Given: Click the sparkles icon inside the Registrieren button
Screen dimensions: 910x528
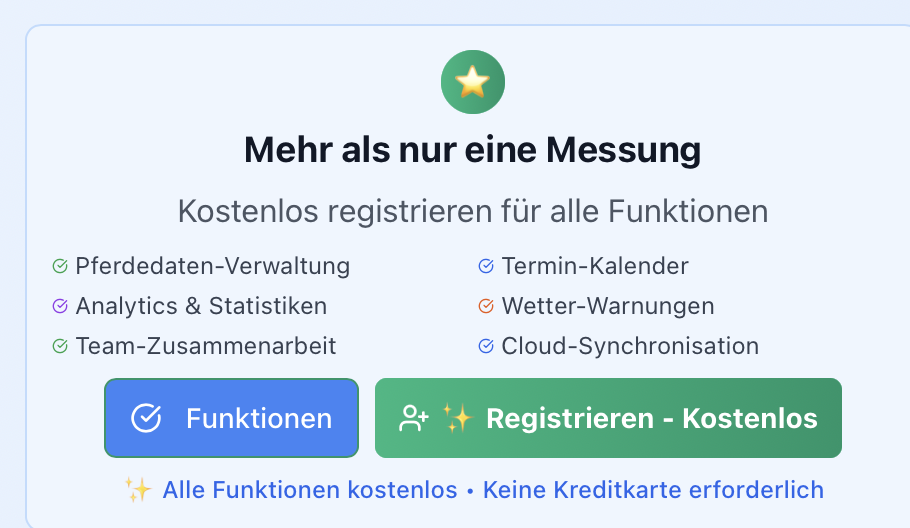Looking at the screenshot, I should pos(456,418).
